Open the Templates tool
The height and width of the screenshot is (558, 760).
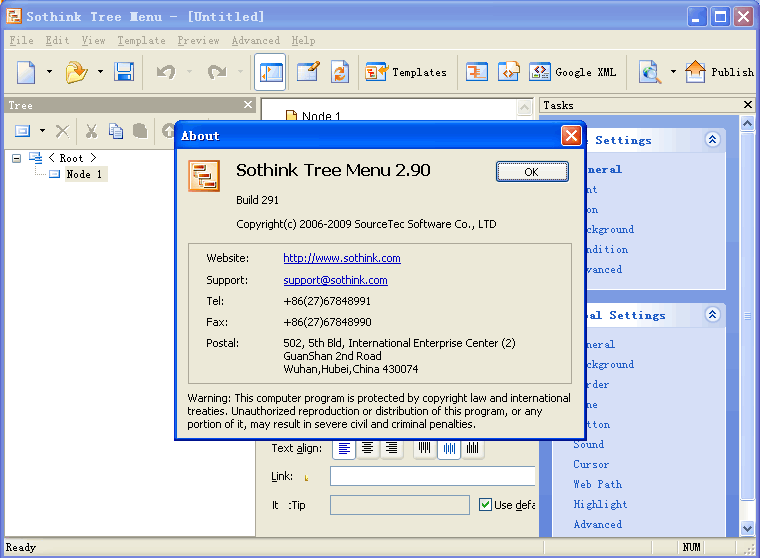pos(406,72)
